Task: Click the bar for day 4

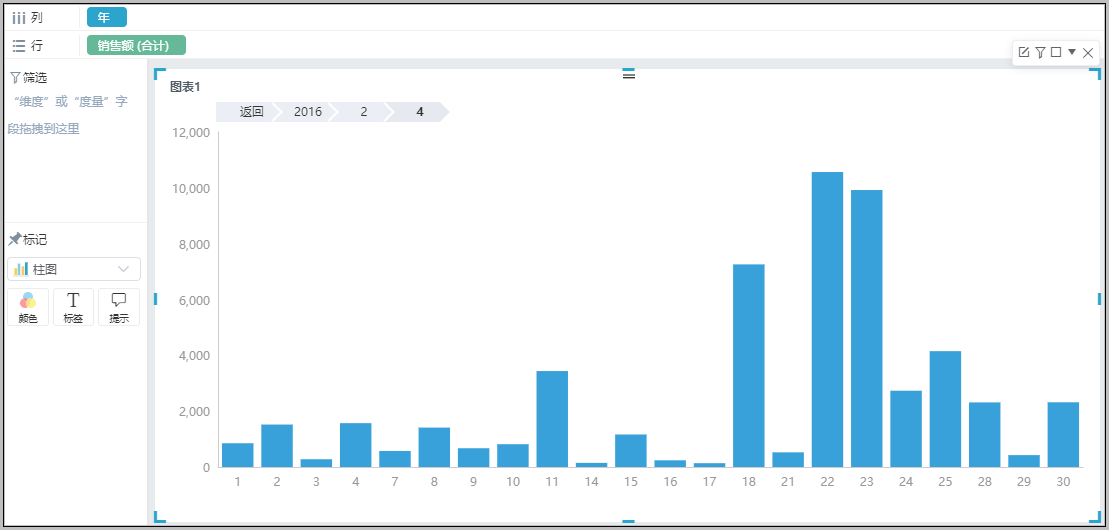Action: point(356,445)
